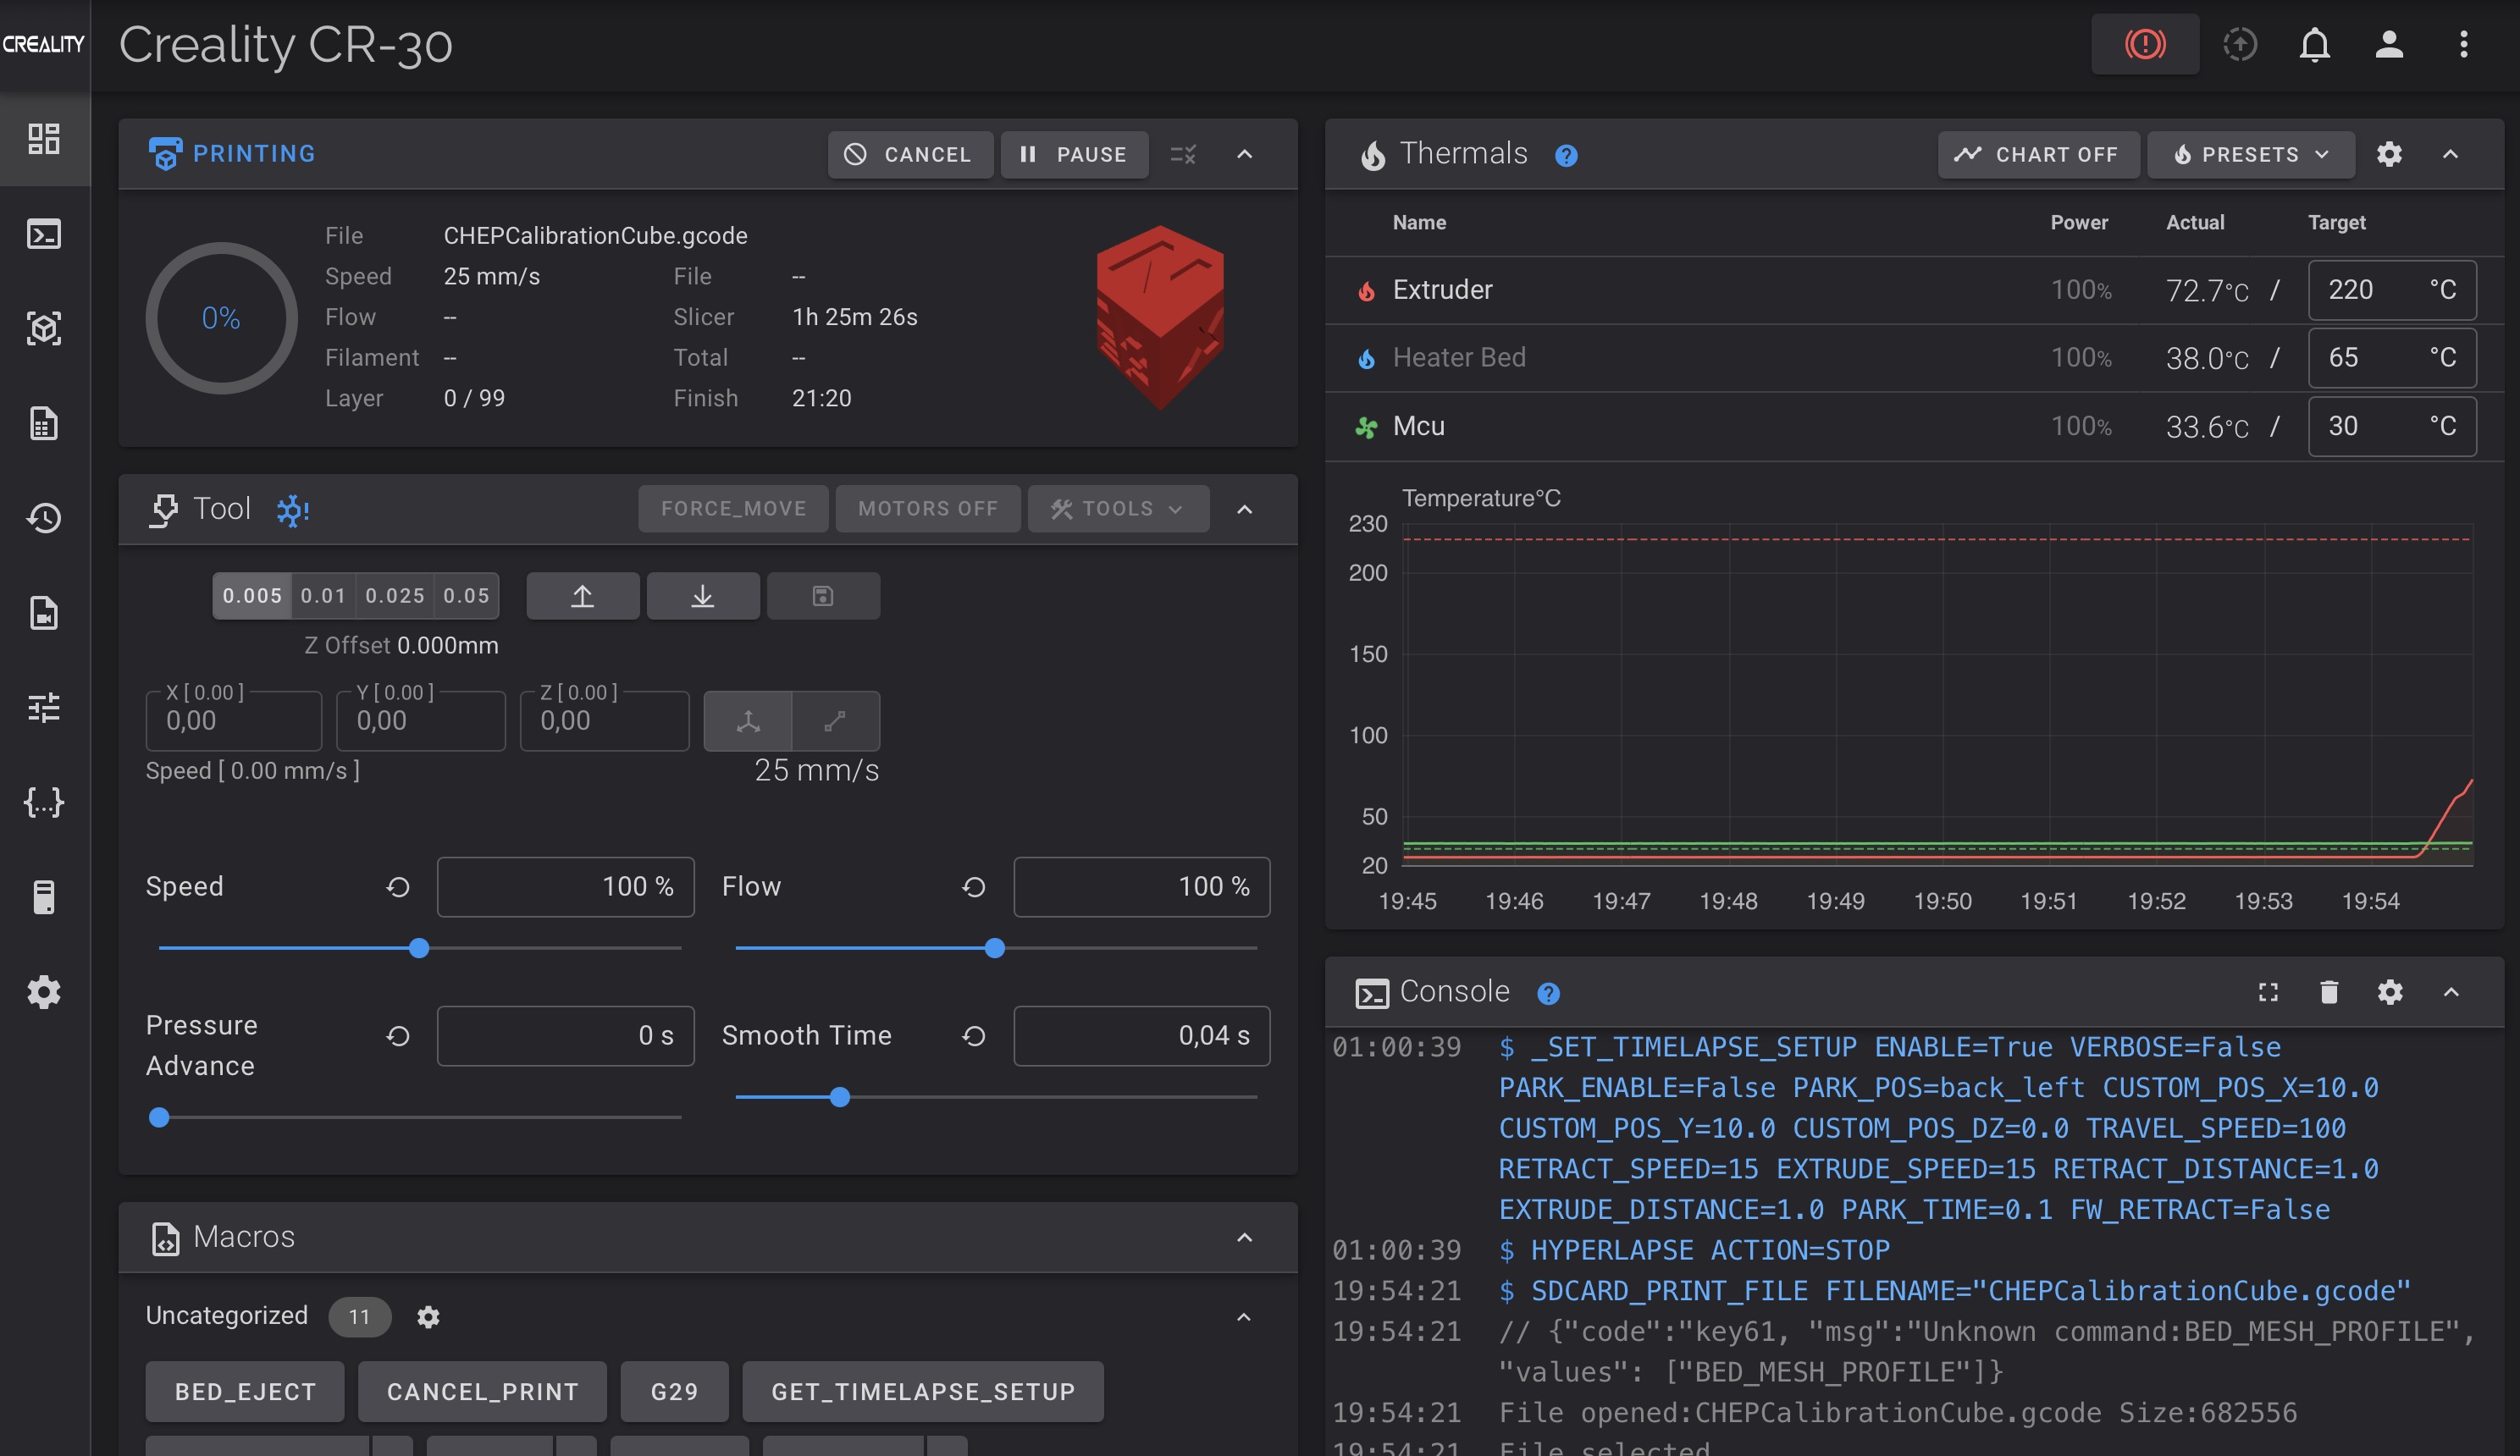Select 0.01 Z offset increment

(323, 596)
